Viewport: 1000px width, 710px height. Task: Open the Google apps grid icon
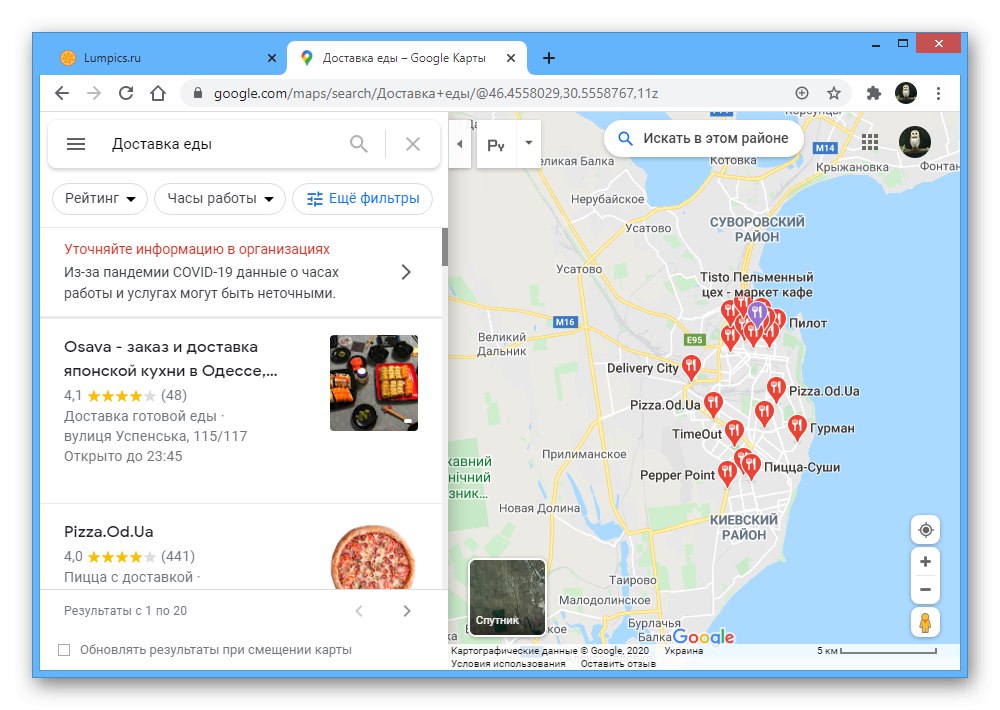point(870,142)
